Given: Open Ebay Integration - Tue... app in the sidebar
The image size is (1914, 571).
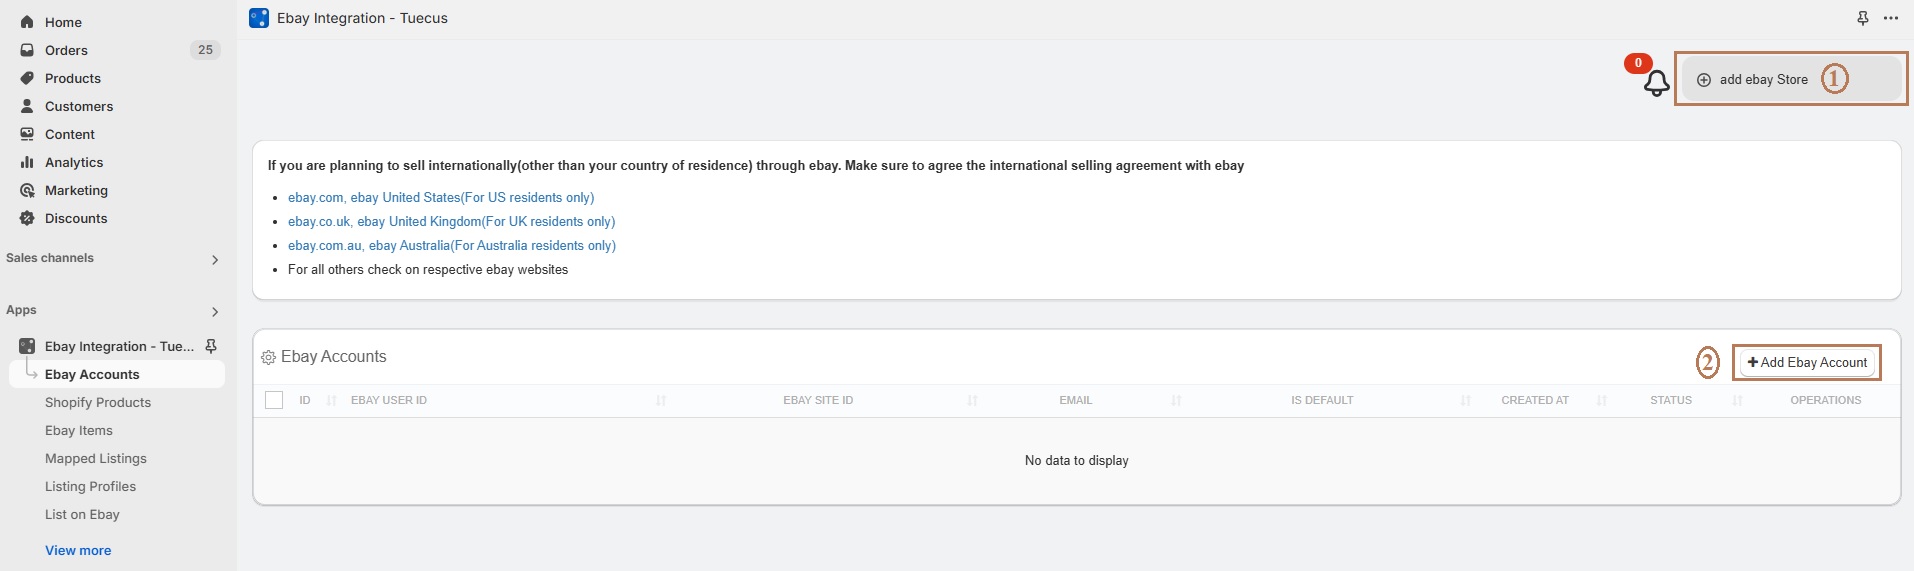Looking at the screenshot, I should point(119,346).
